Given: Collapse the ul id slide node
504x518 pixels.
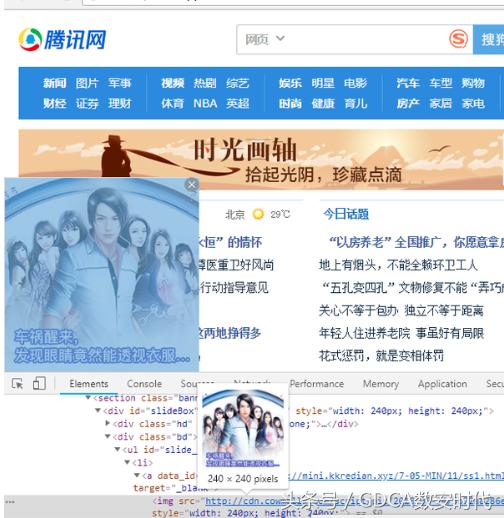Looking at the screenshot, I should (117, 449).
